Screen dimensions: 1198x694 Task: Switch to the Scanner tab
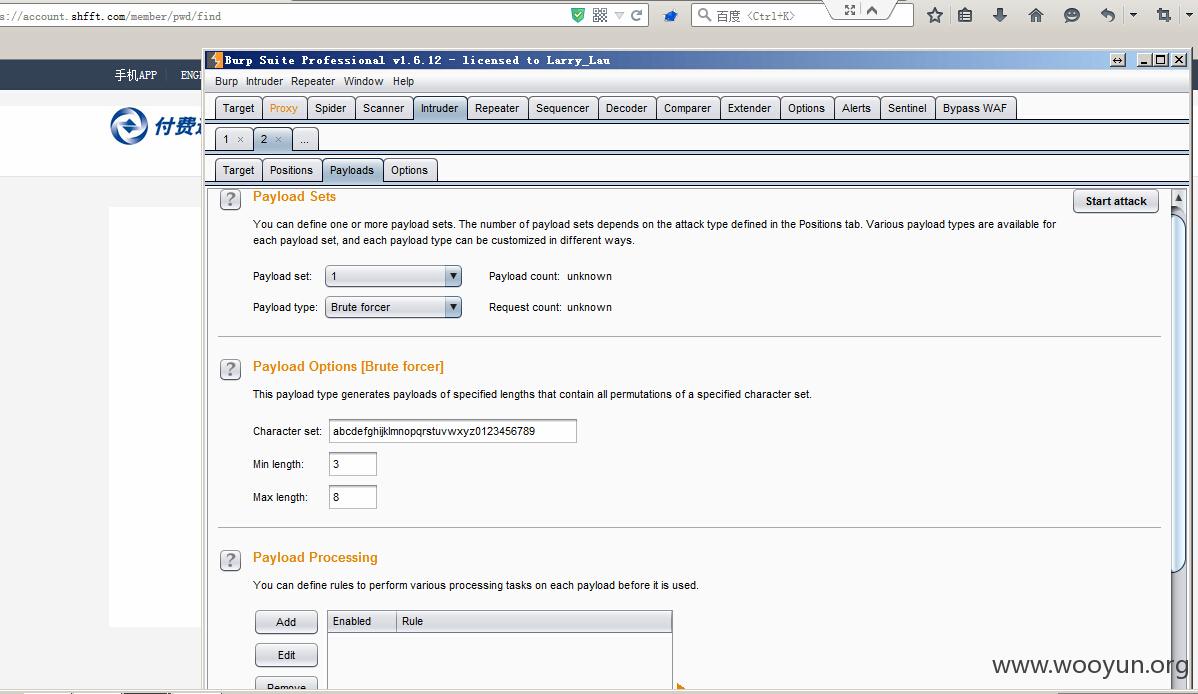click(x=384, y=109)
